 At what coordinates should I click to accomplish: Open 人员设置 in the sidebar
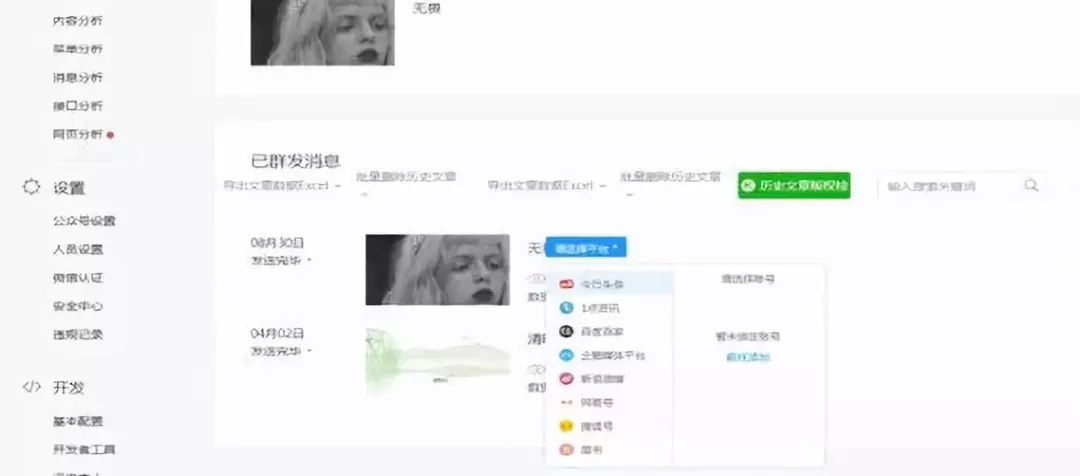(x=78, y=249)
